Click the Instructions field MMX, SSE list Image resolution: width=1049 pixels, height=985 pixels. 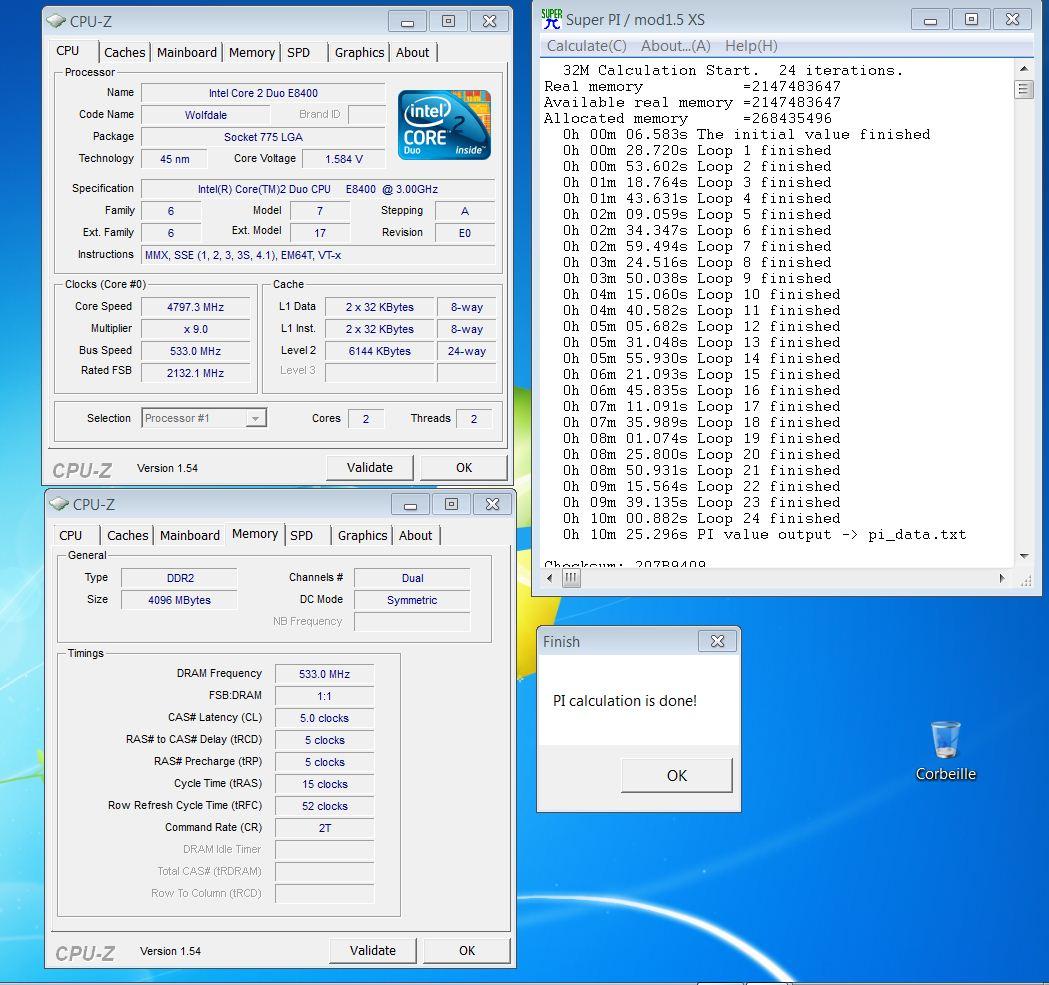coord(318,255)
